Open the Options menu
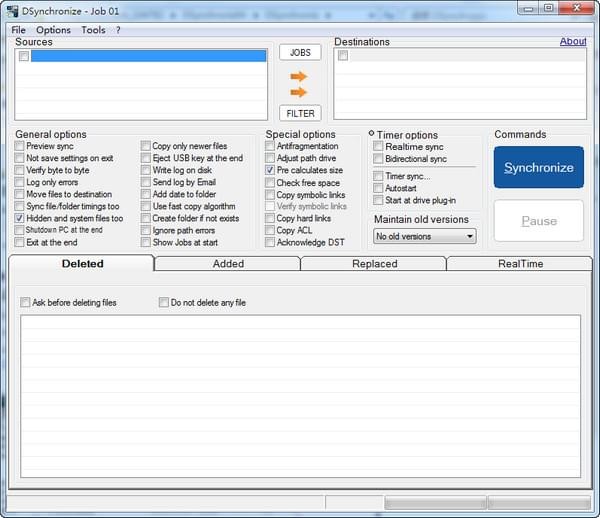Screen dimensions: 600x518 [x=54, y=30]
